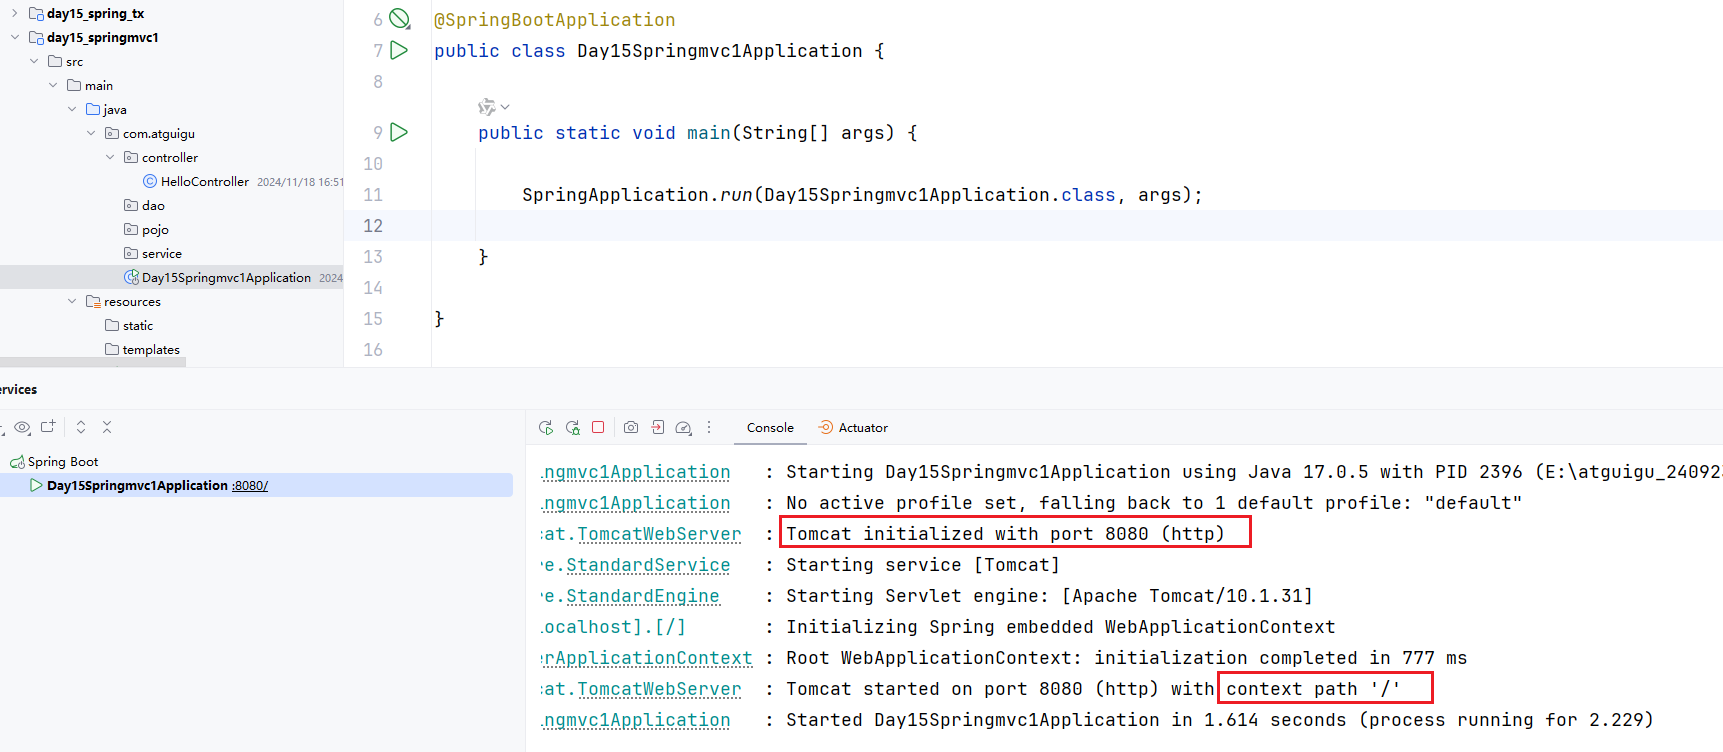Collapse the controller package

pyautogui.click(x=110, y=157)
